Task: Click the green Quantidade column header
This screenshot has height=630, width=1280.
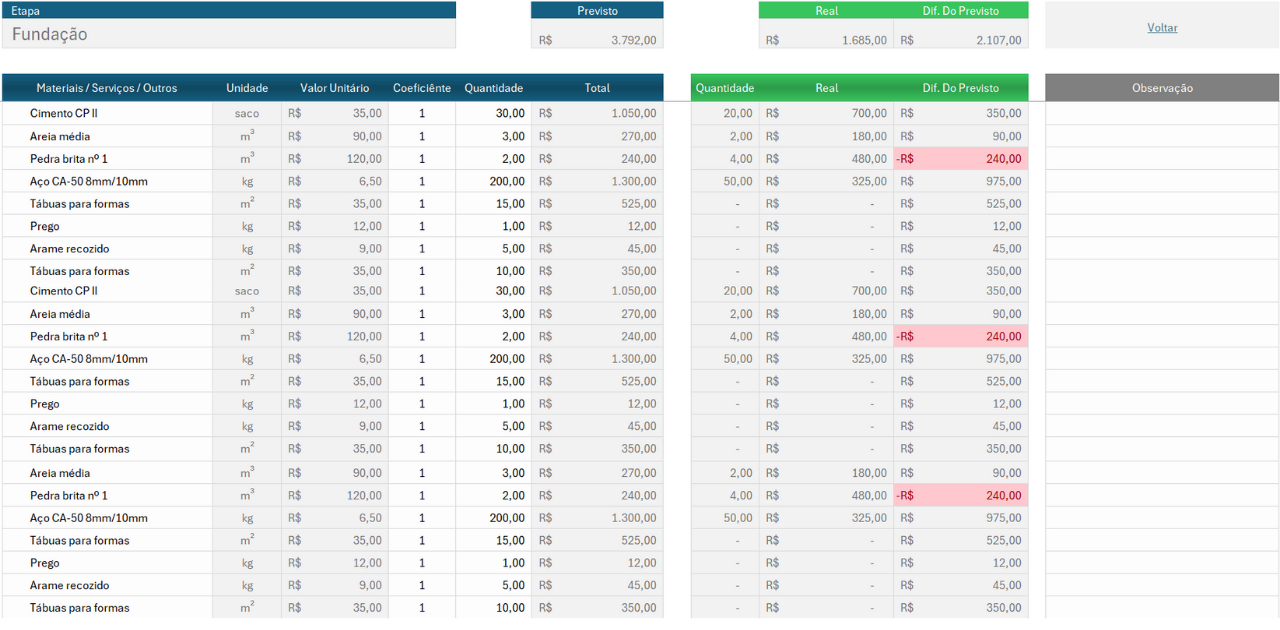Action: (725, 88)
